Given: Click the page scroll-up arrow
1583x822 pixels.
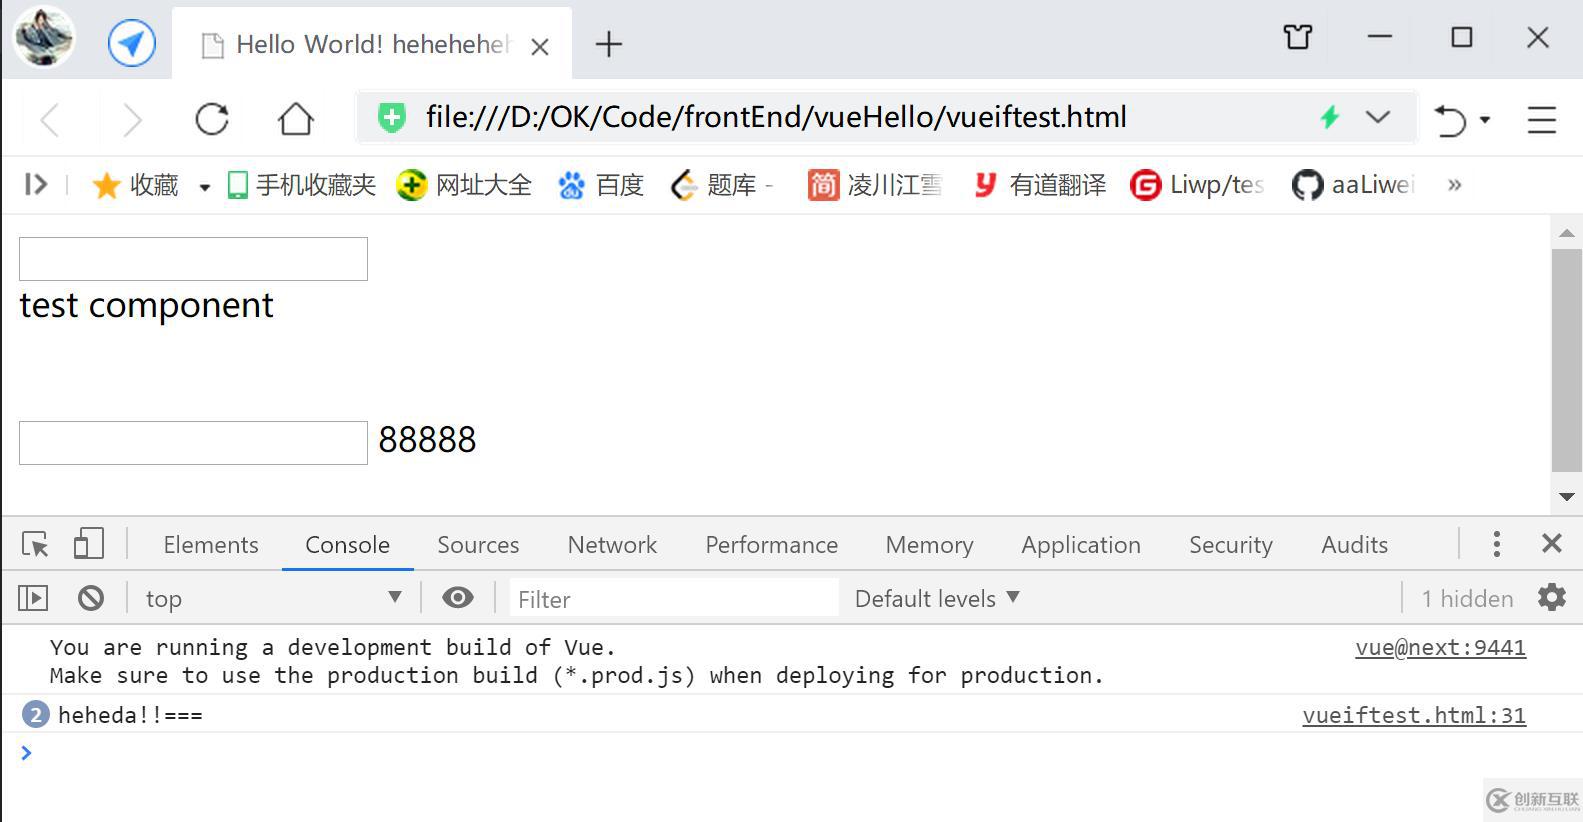Looking at the screenshot, I should pos(1566,232).
